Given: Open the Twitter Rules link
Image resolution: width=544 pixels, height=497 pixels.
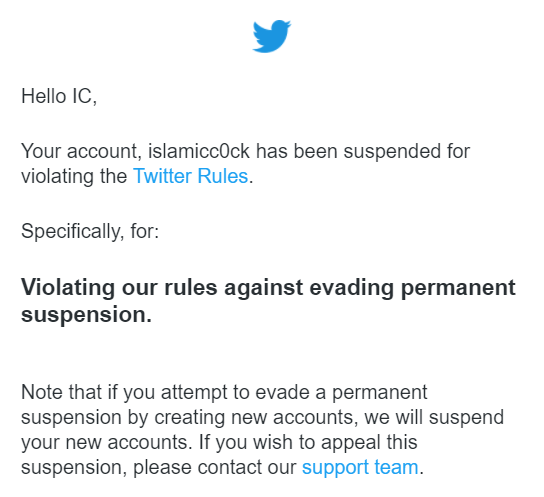Looking at the screenshot, I should [x=191, y=176].
